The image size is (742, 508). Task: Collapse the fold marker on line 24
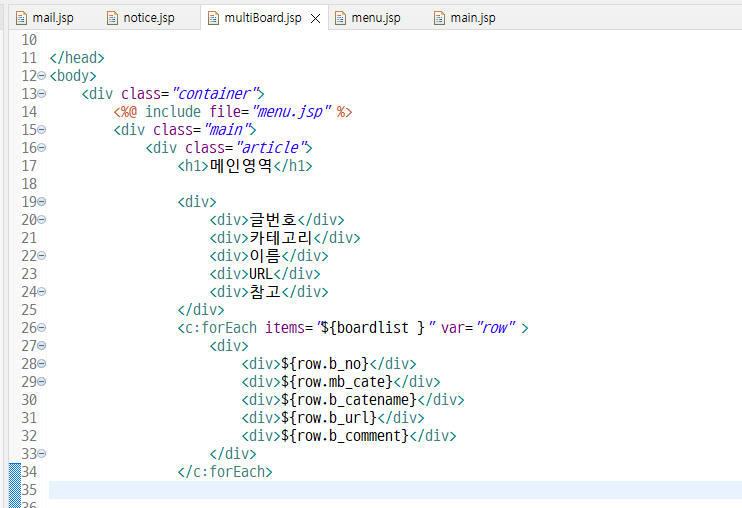(42, 291)
